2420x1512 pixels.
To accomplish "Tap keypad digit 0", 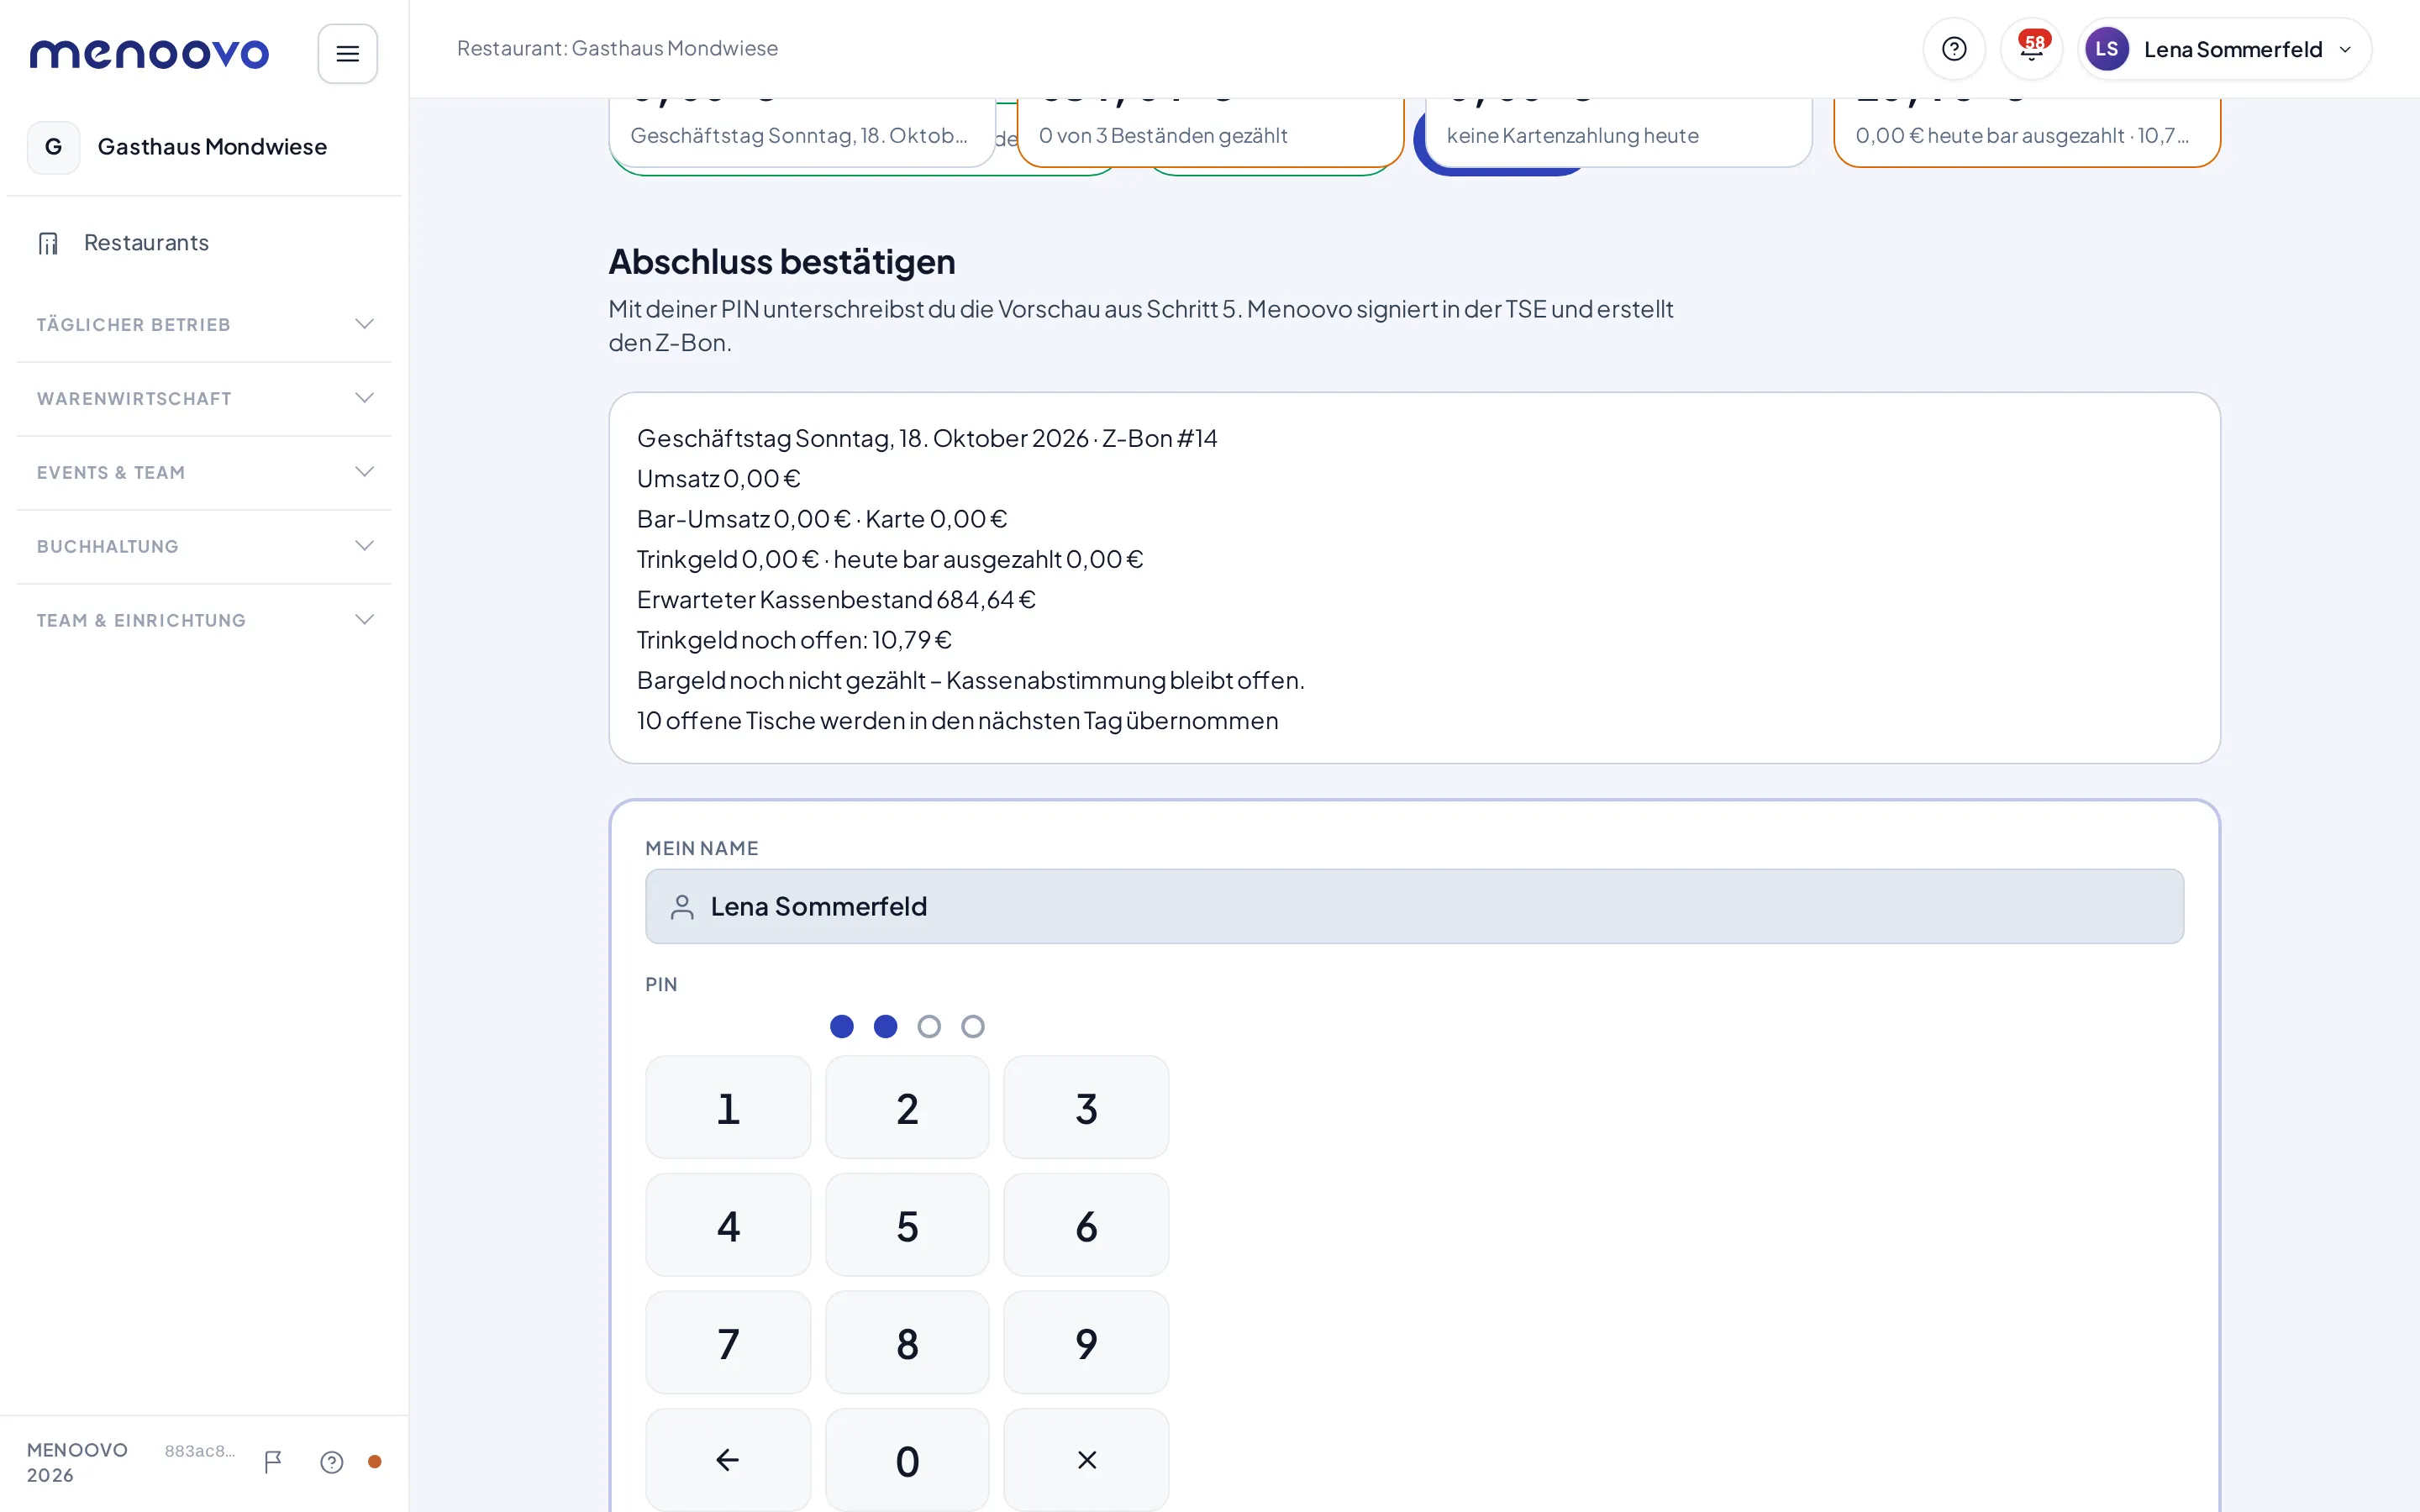I will pyautogui.click(x=907, y=1460).
